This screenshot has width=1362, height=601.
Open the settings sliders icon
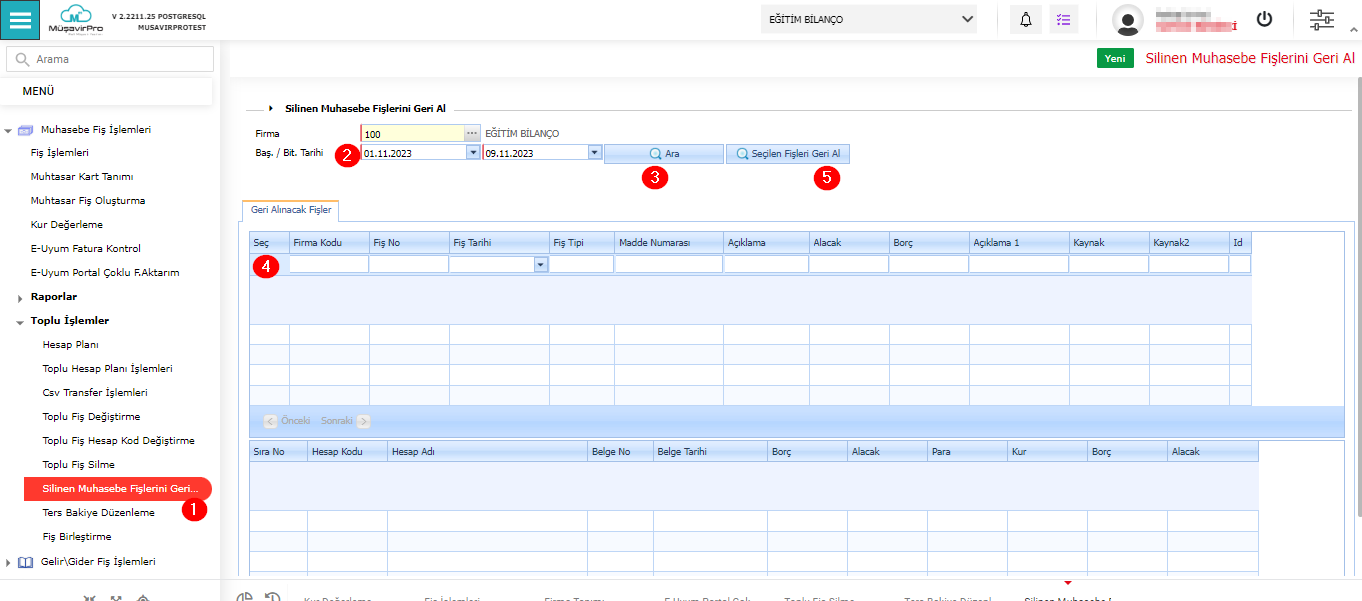coord(1322,19)
